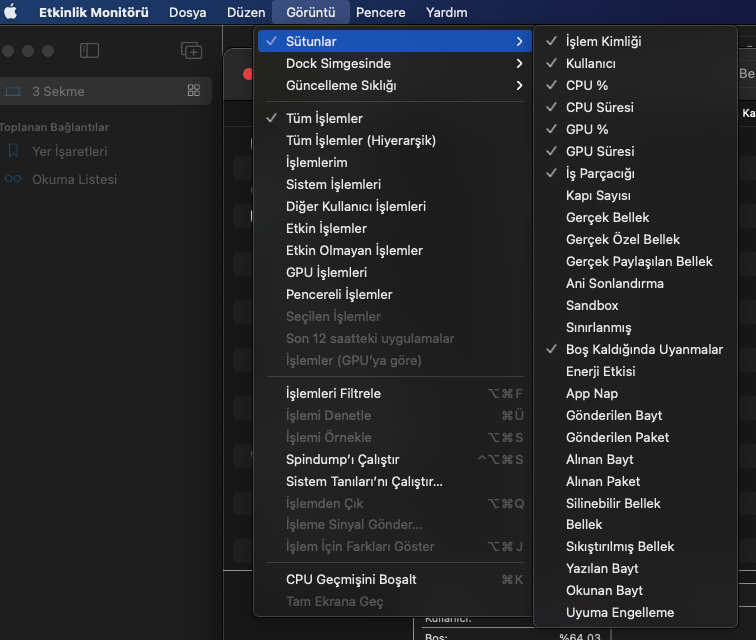
Task: Uncheck Kullanıcı column
Action: pos(635,63)
